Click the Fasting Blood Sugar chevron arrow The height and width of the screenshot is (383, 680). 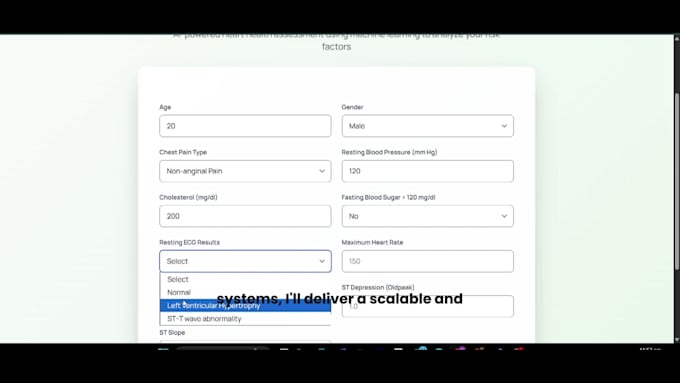click(504, 216)
